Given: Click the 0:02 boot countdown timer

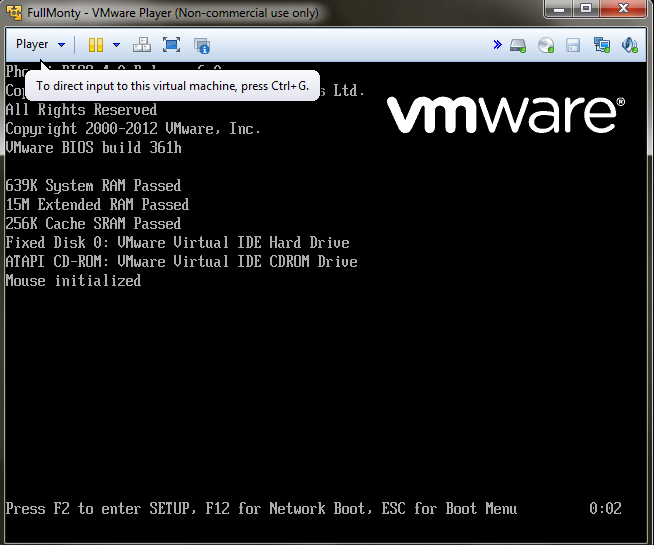Looking at the screenshot, I should point(605,508).
